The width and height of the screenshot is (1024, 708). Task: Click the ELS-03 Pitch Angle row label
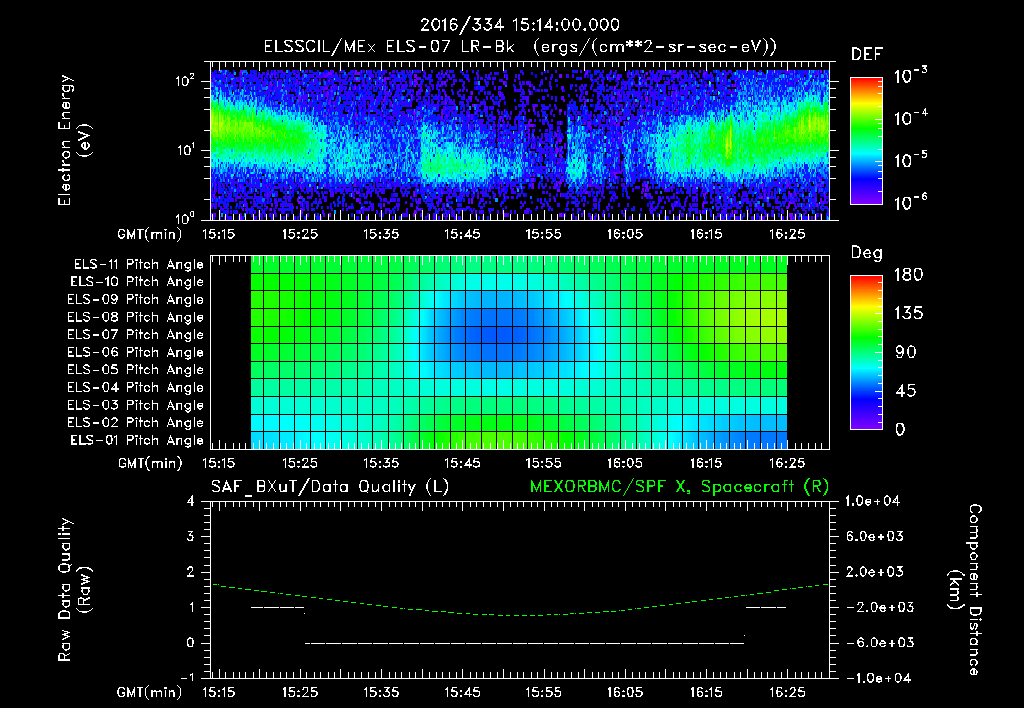tap(135, 405)
